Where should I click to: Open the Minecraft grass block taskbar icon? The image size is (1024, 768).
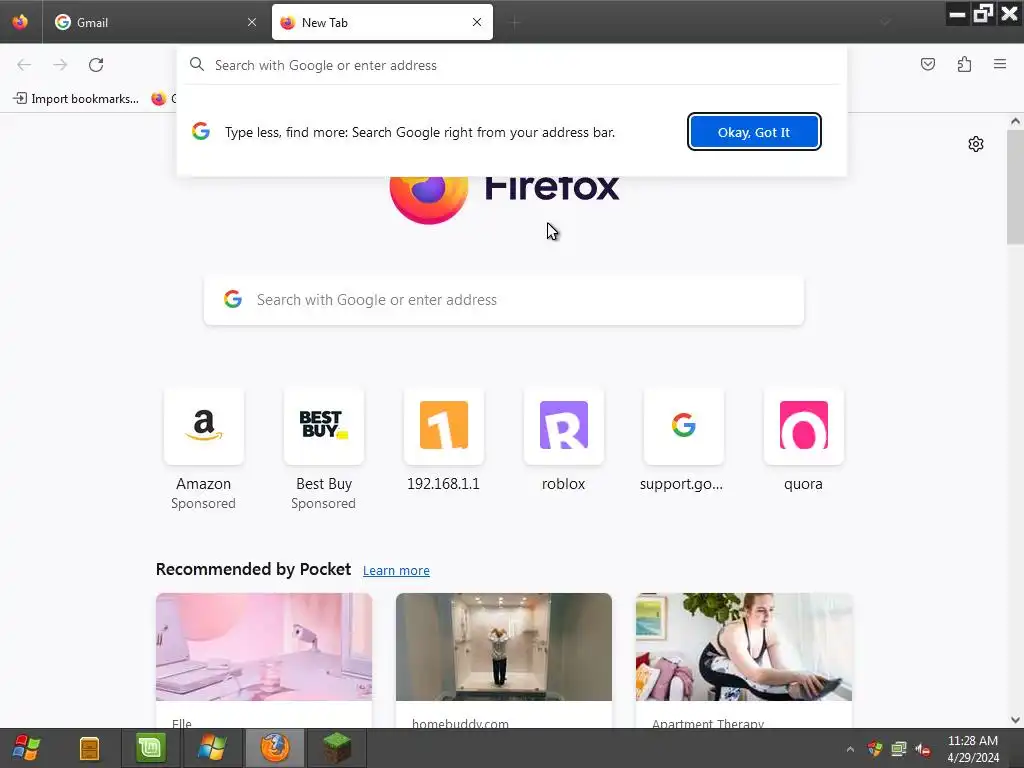click(x=336, y=748)
